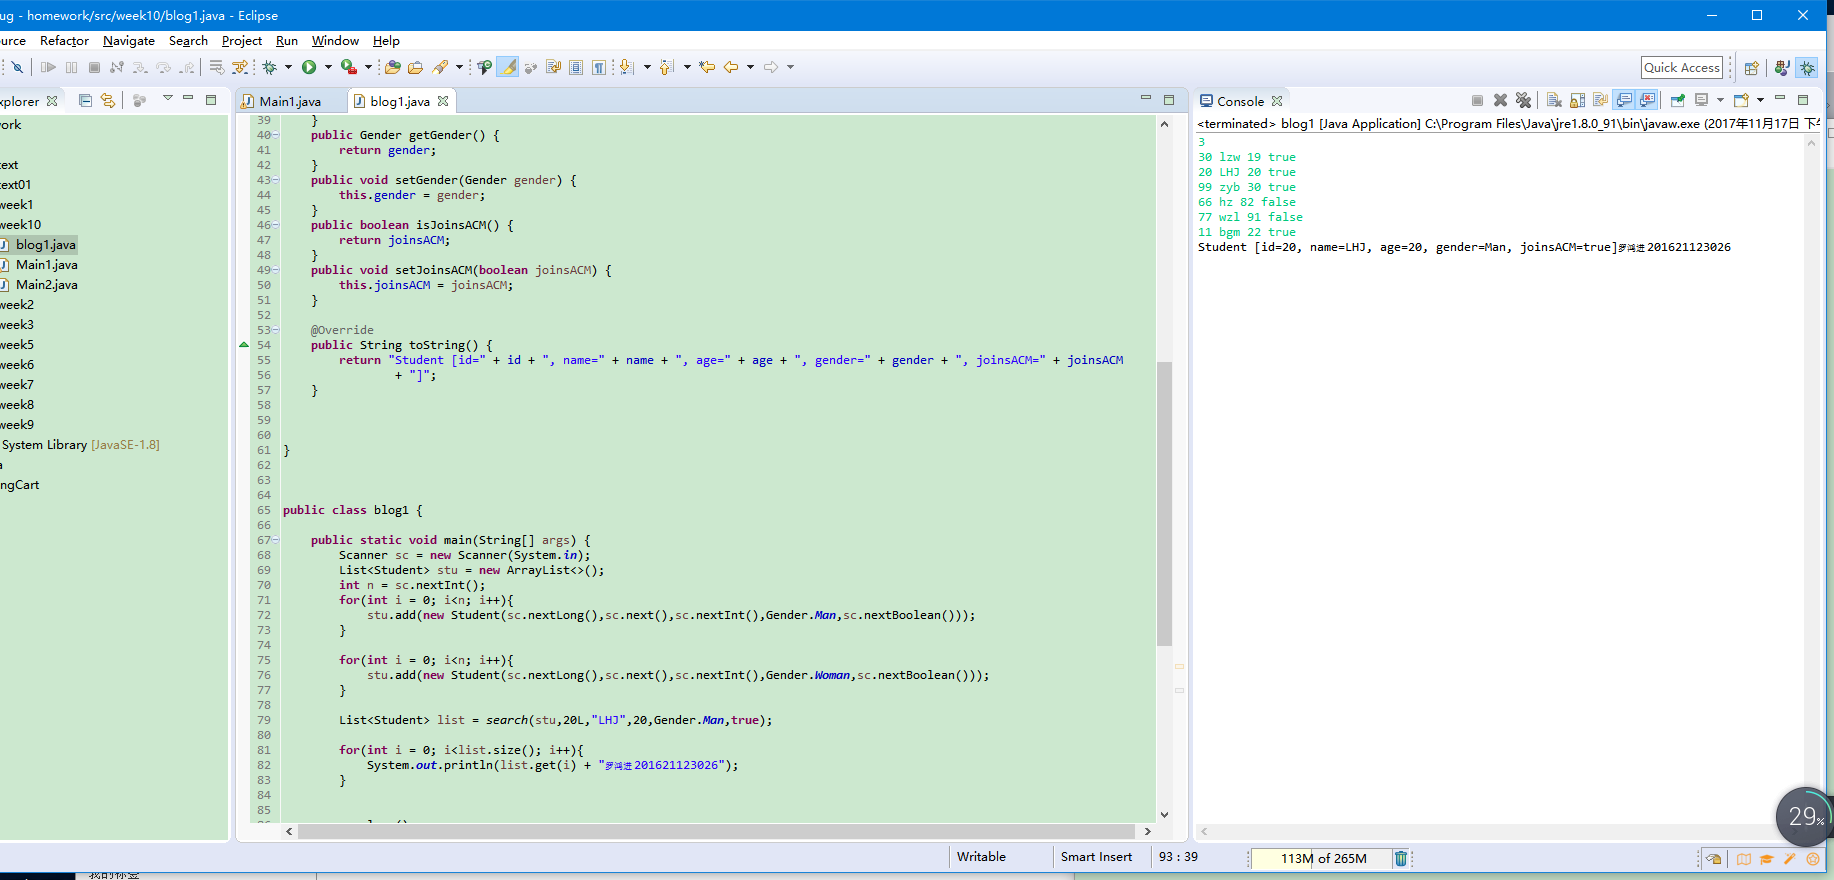Open the Help menu
1834x880 pixels.
pyautogui.click(x=386, y=41)
